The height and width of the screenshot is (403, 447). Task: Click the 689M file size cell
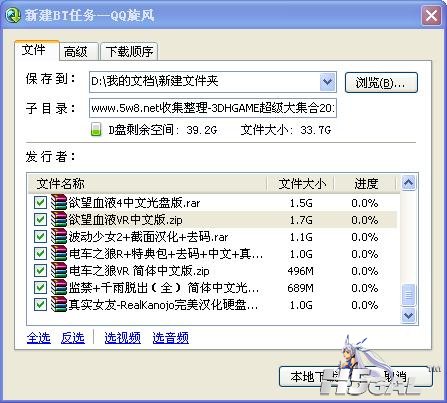tap(301, 288)
